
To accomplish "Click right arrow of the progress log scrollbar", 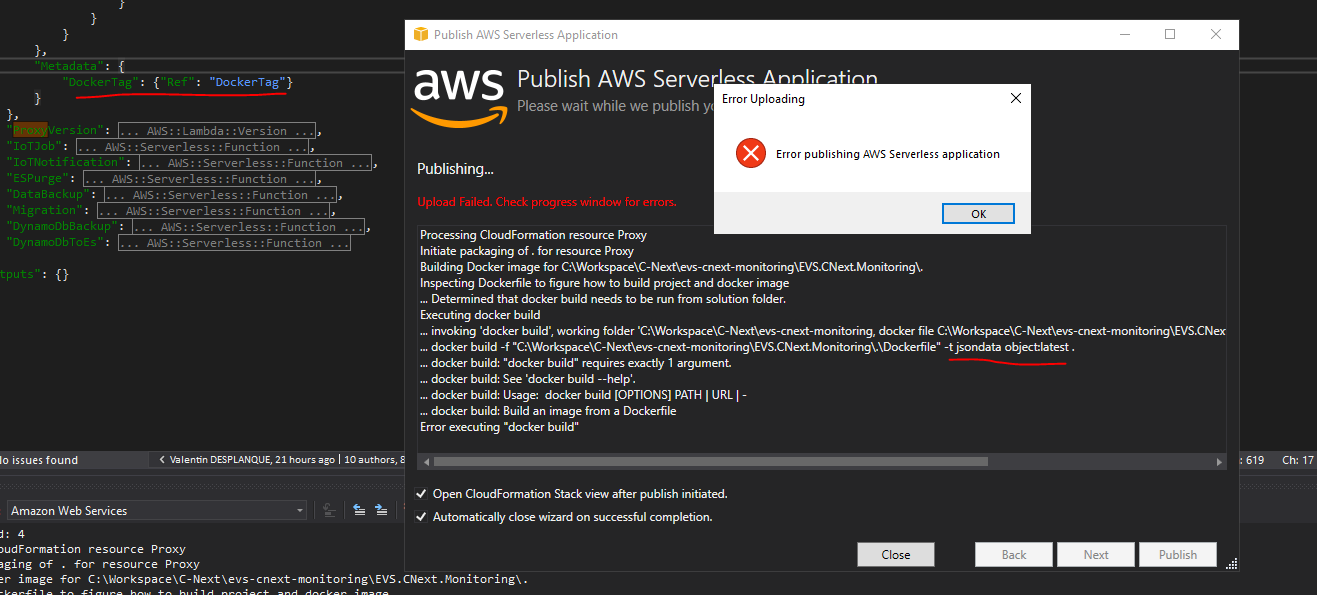I will pyautogui.click(x=1217, y=461).
